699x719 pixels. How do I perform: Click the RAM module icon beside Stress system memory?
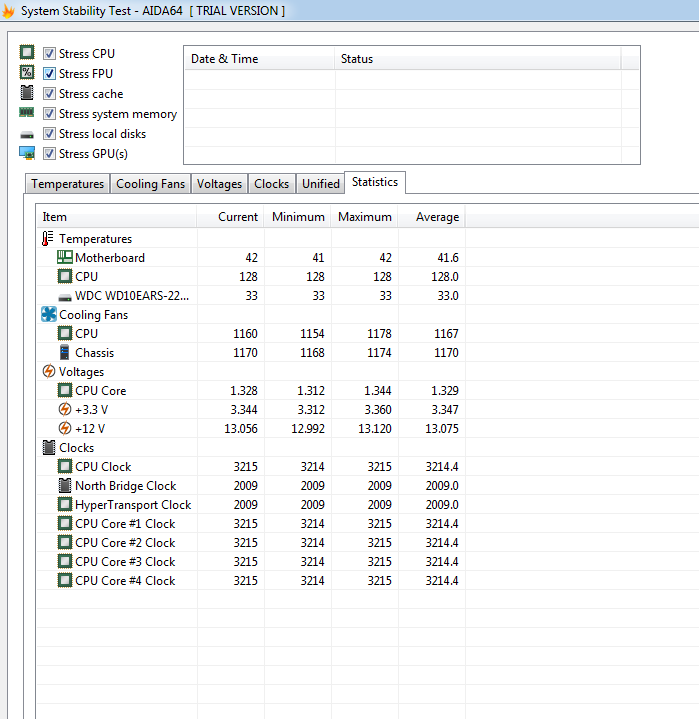coord(27,112)
